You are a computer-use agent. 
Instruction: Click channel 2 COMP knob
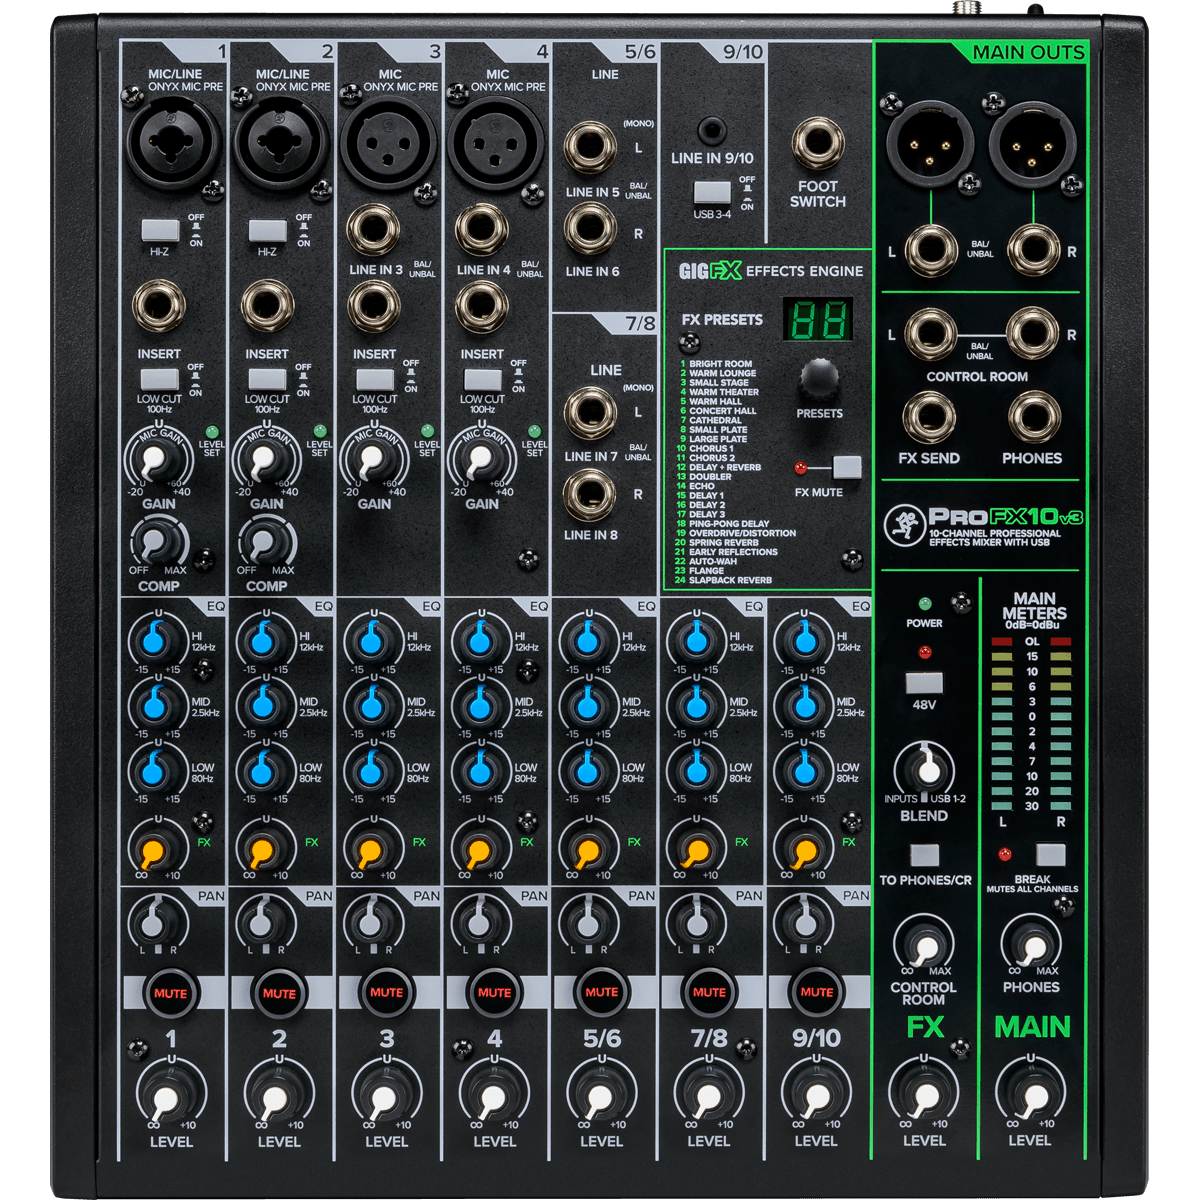tap(265, 544)
